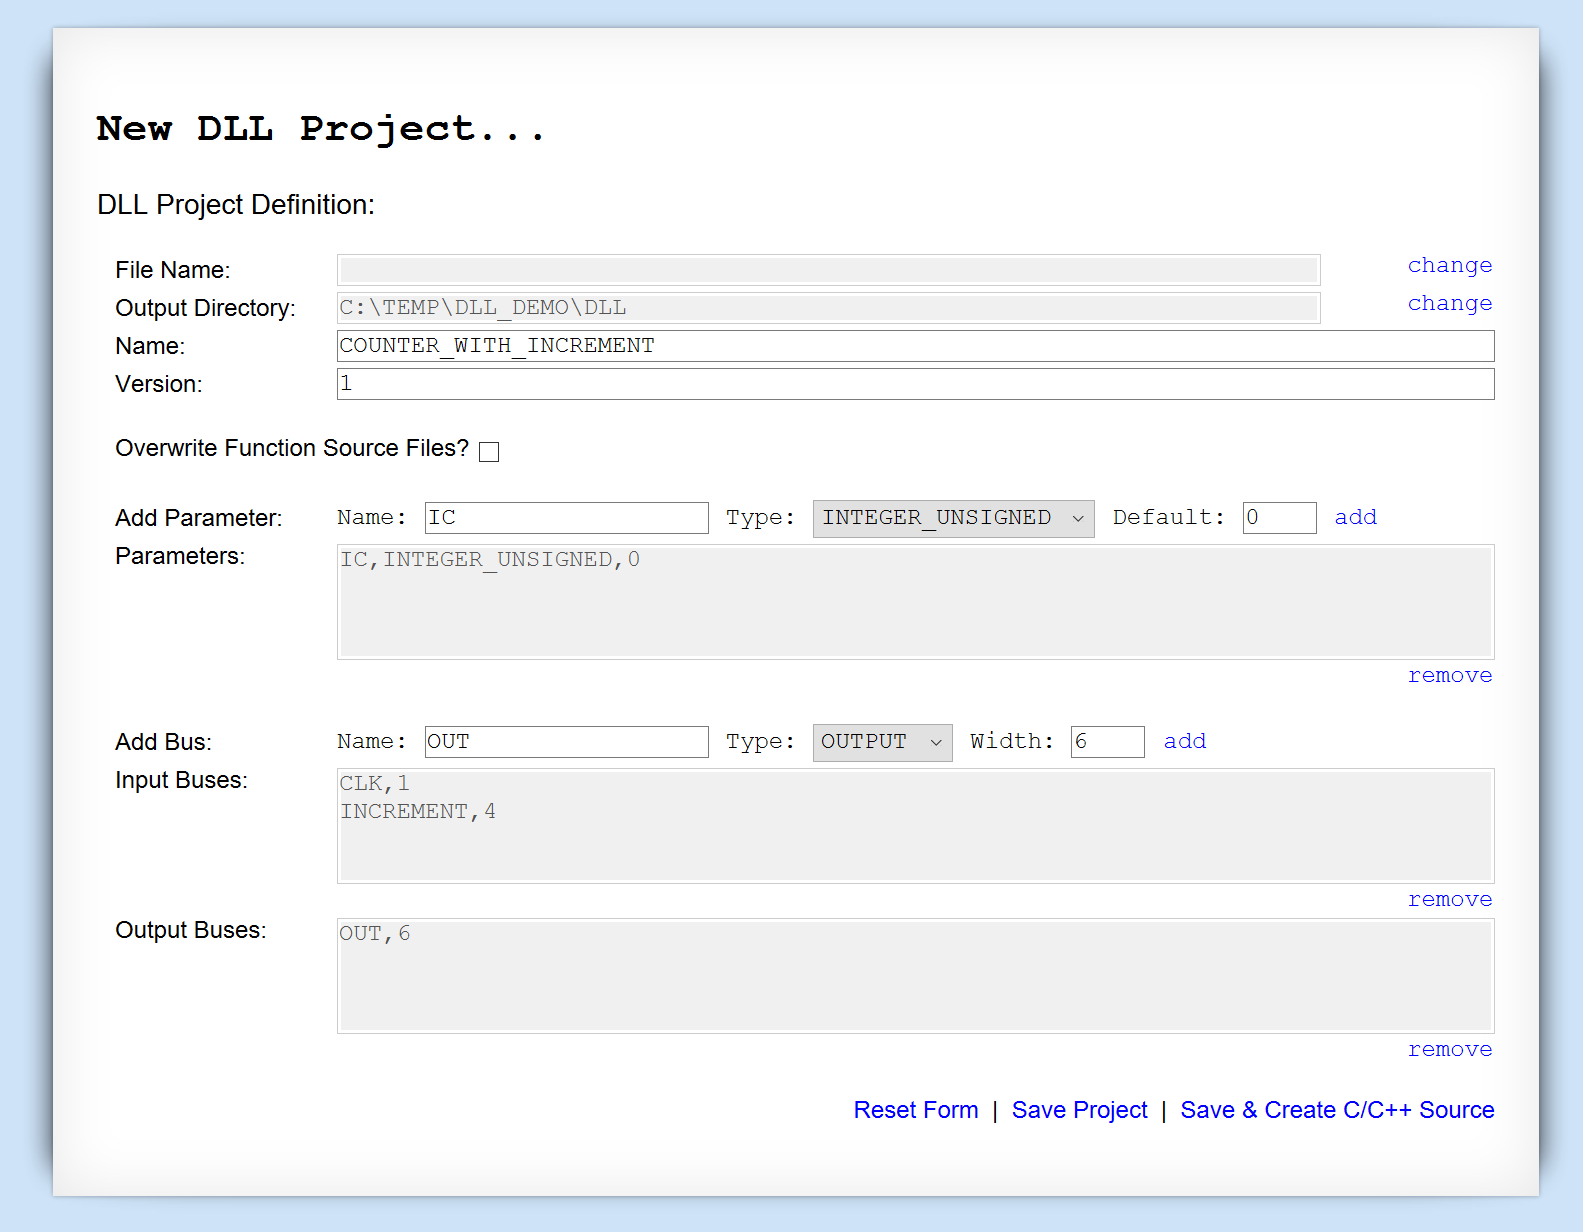The image size is (1583, 1232).
Task: Expand the bus Type dropdown OUTPUT
Action: 881,742
